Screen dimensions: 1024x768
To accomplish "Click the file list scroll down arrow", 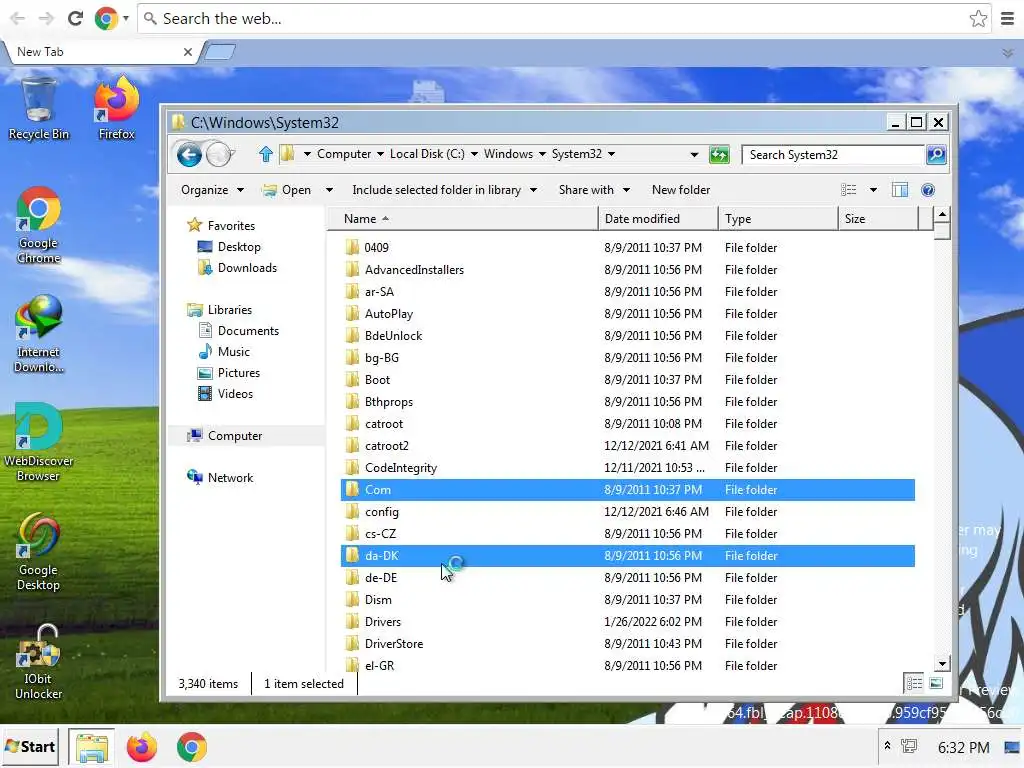I will (942, 664).
